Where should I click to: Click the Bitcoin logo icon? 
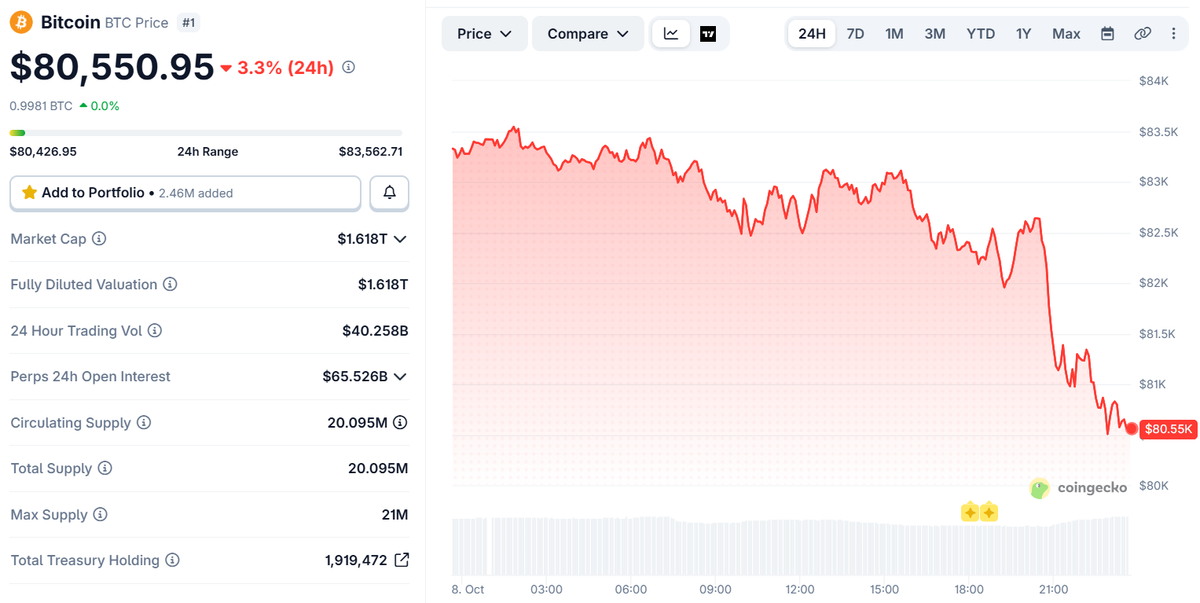click(21, 21)
